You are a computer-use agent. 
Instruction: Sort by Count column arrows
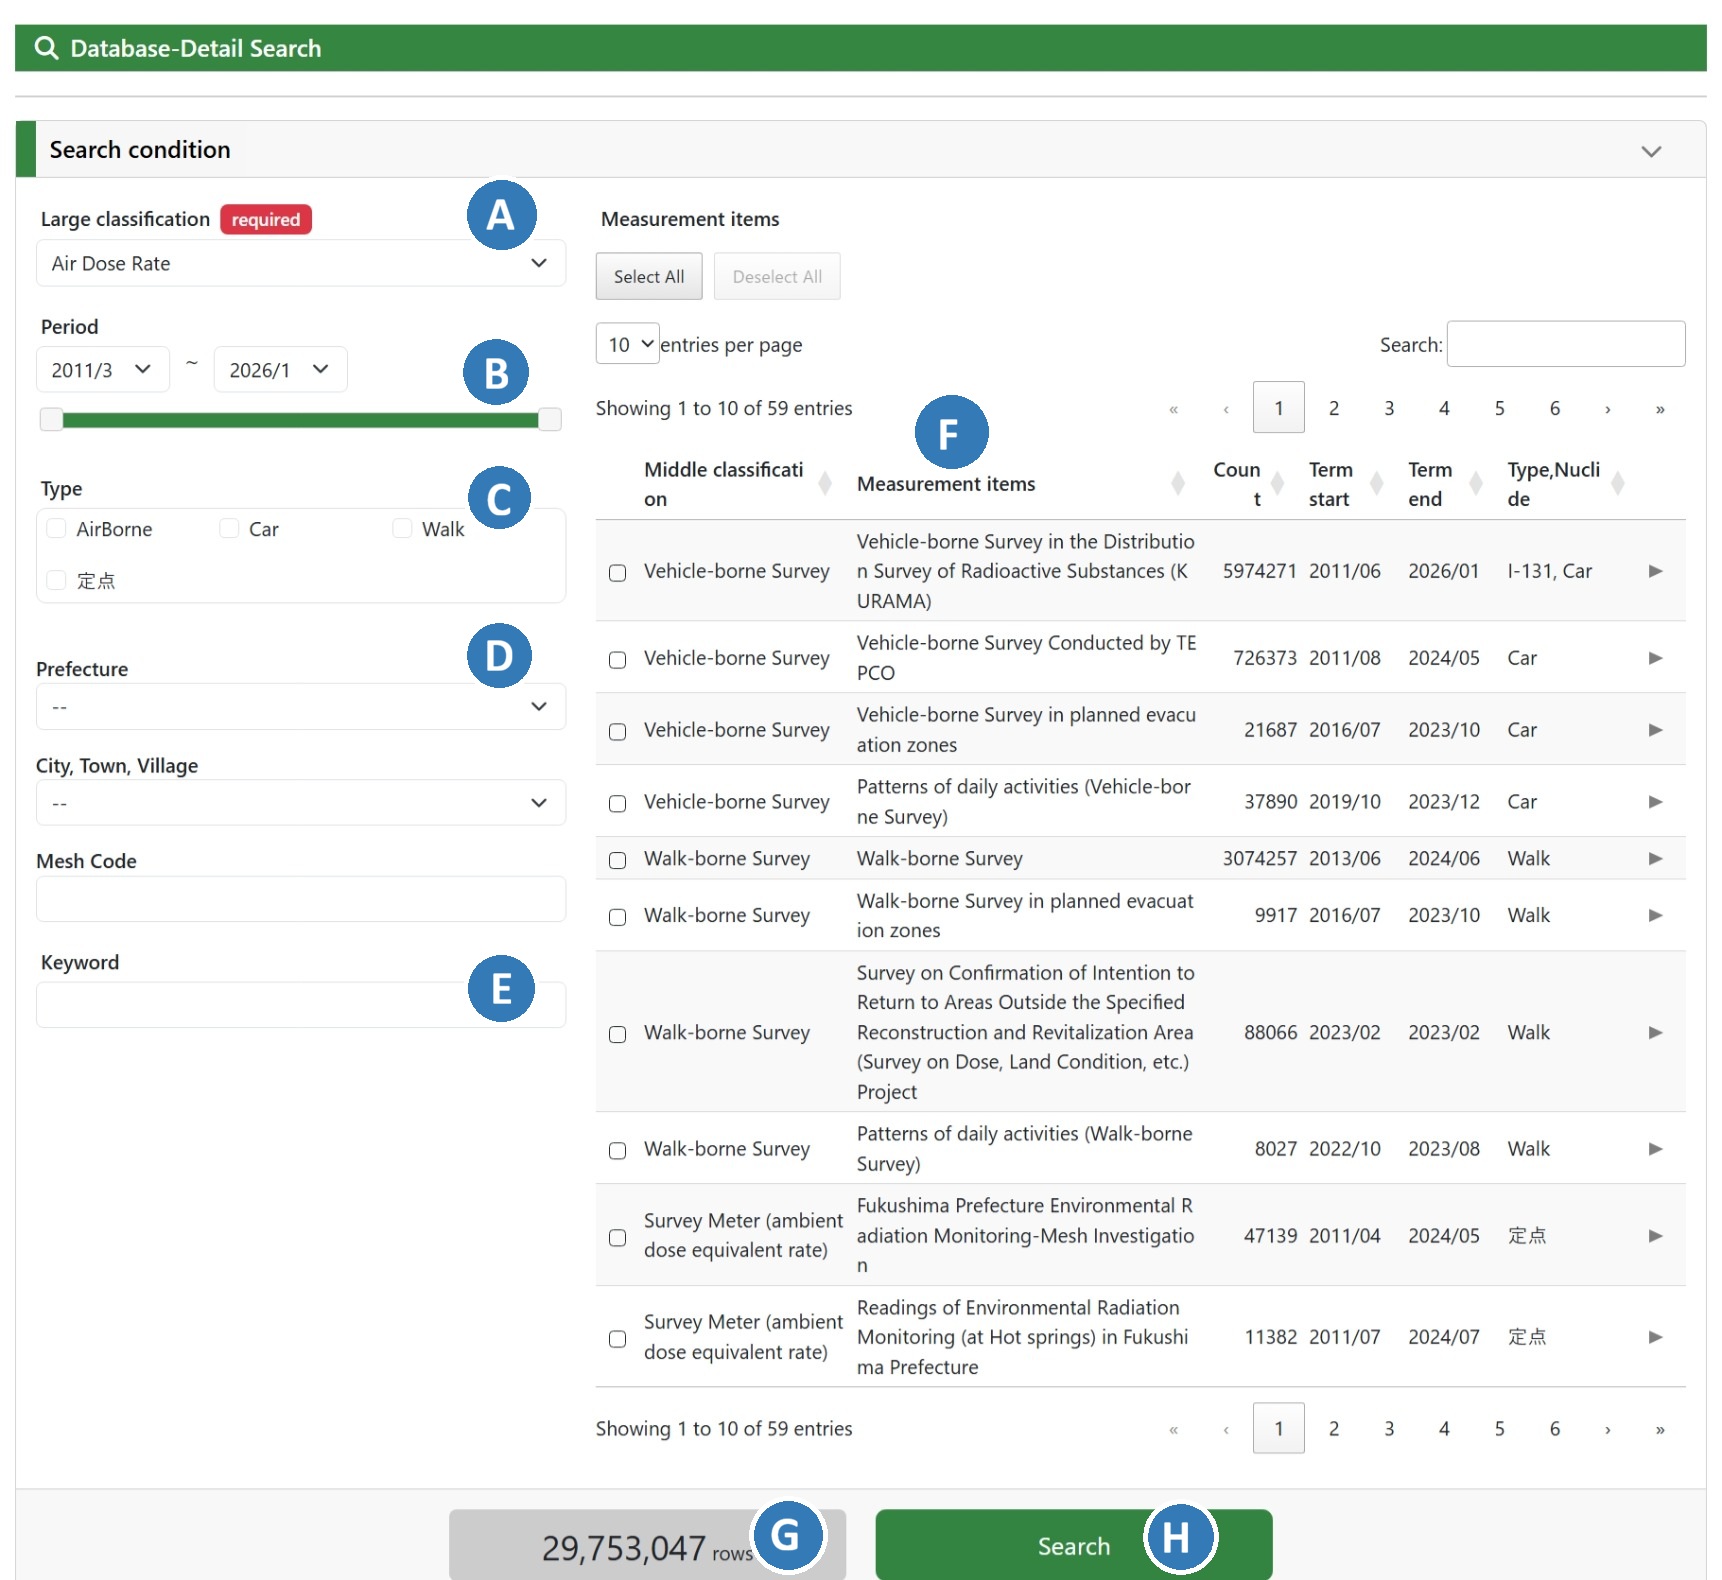pyautogui.click(x=1277, y=484)
